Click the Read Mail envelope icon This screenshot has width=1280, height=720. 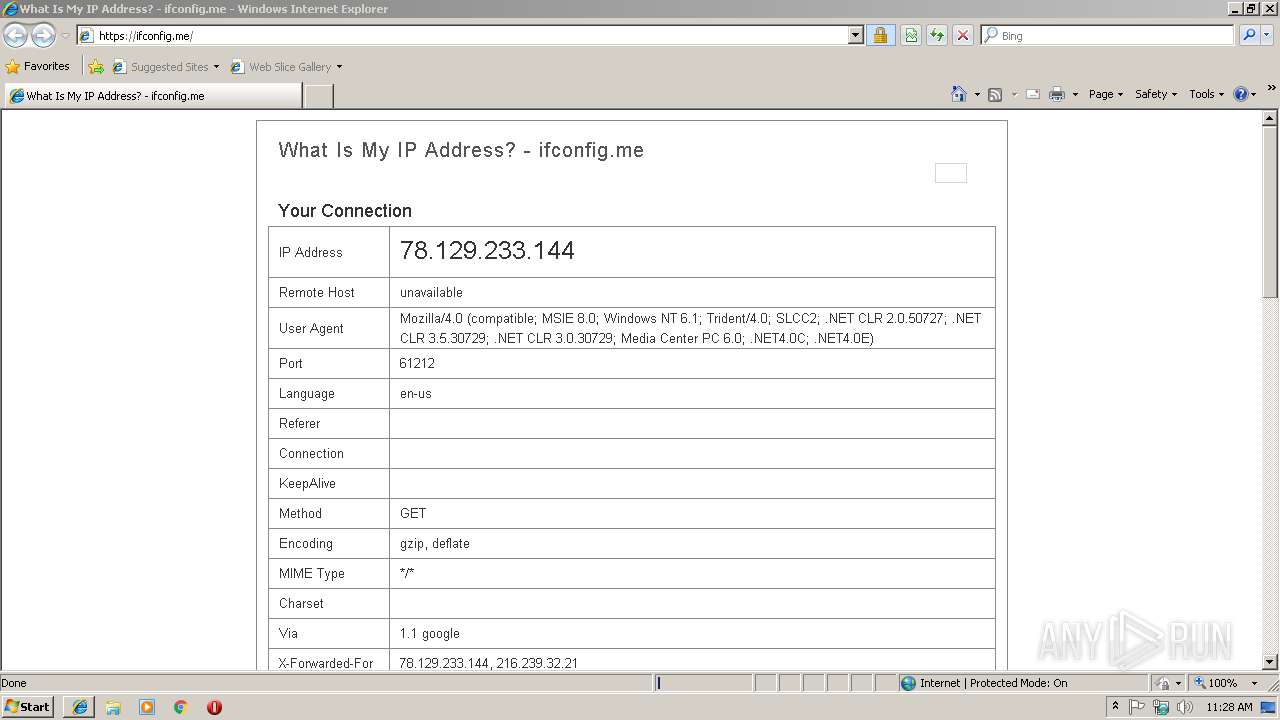pyautogui.click(x=1033, y=94)
